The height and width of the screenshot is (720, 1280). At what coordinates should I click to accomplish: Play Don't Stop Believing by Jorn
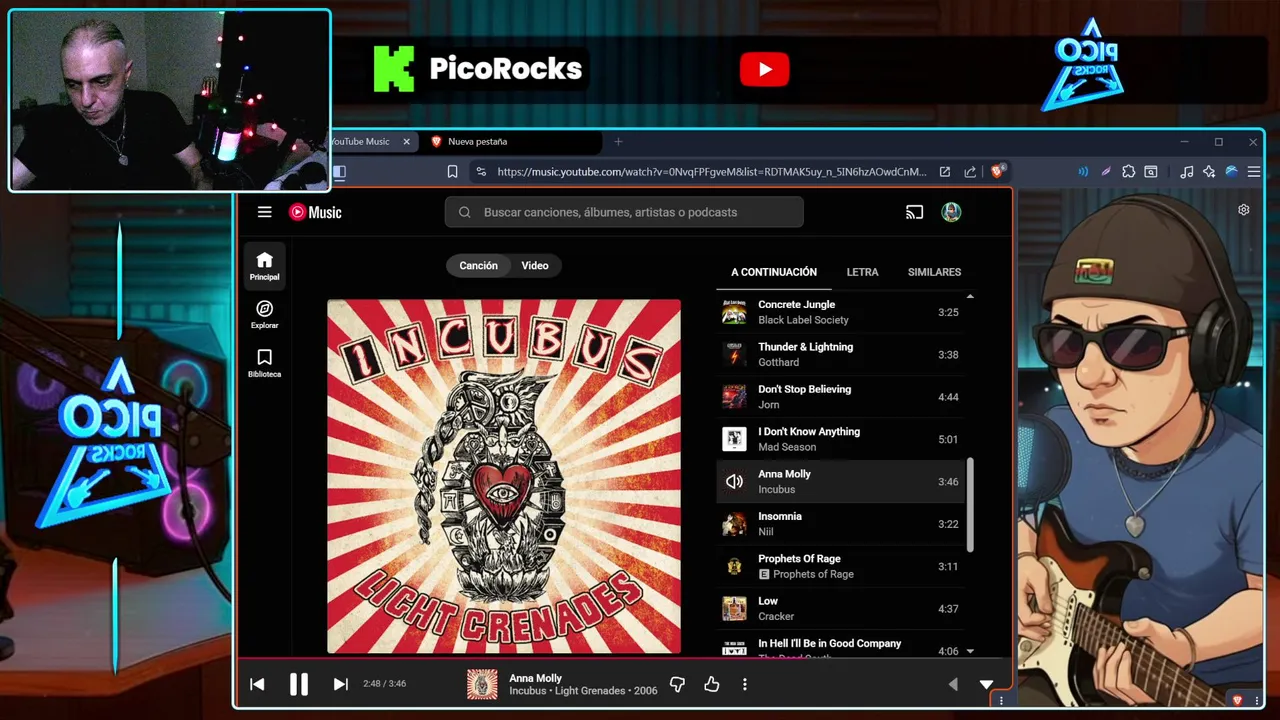(x=840, y=397)
